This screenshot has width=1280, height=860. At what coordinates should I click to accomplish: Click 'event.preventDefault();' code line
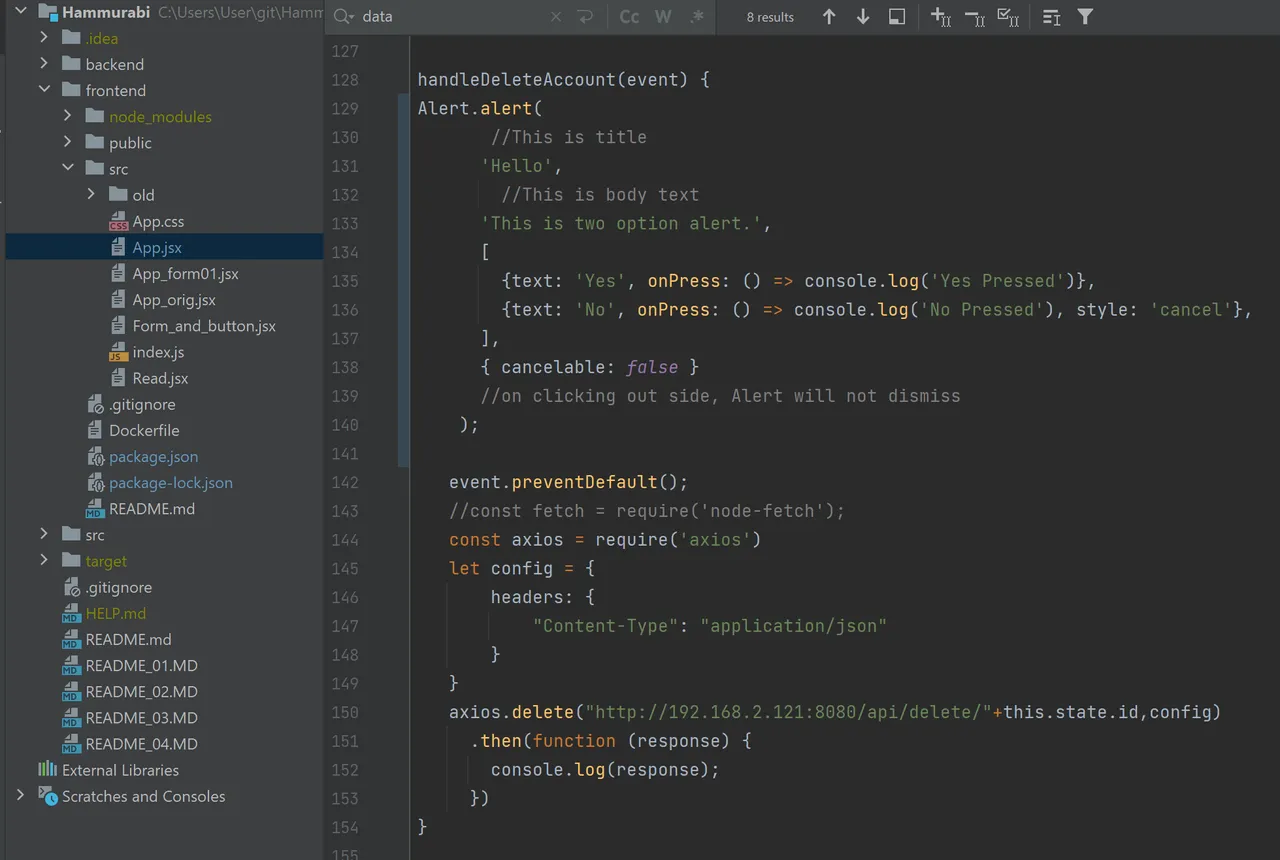(569, 482)
